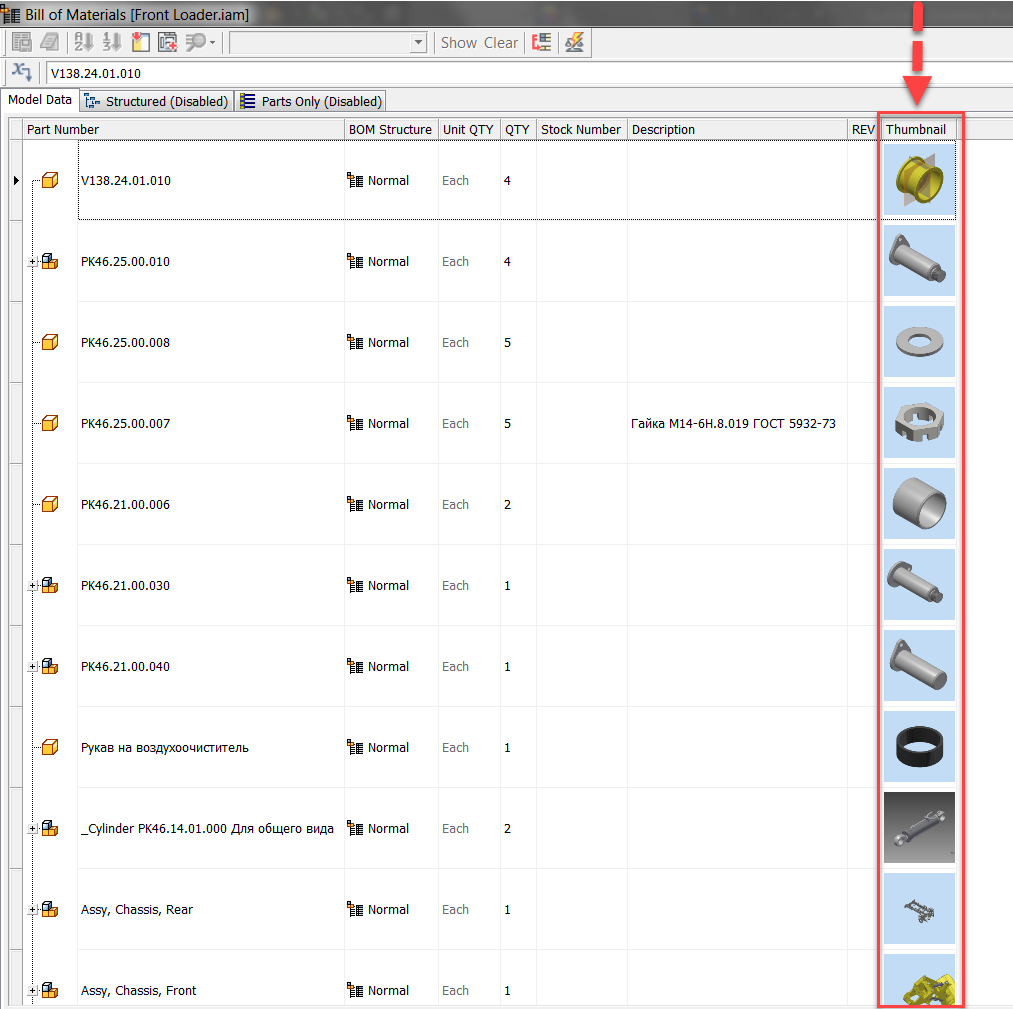Click the Thumbnail column header
This screenshot has width=1013, height=1009.
click(x=917, y=129)
